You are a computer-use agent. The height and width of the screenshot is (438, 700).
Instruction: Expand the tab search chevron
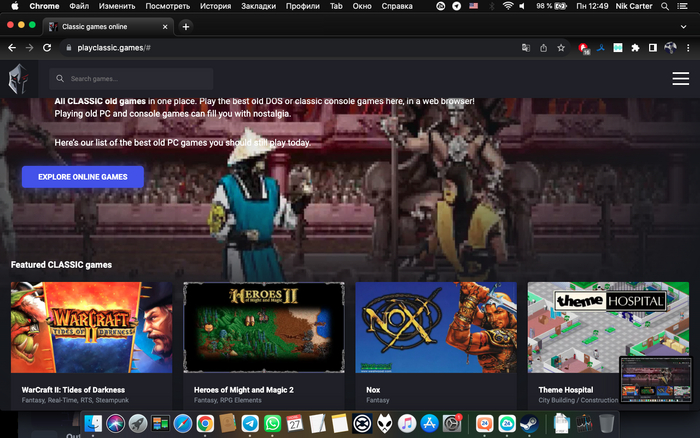coord(686,25)
